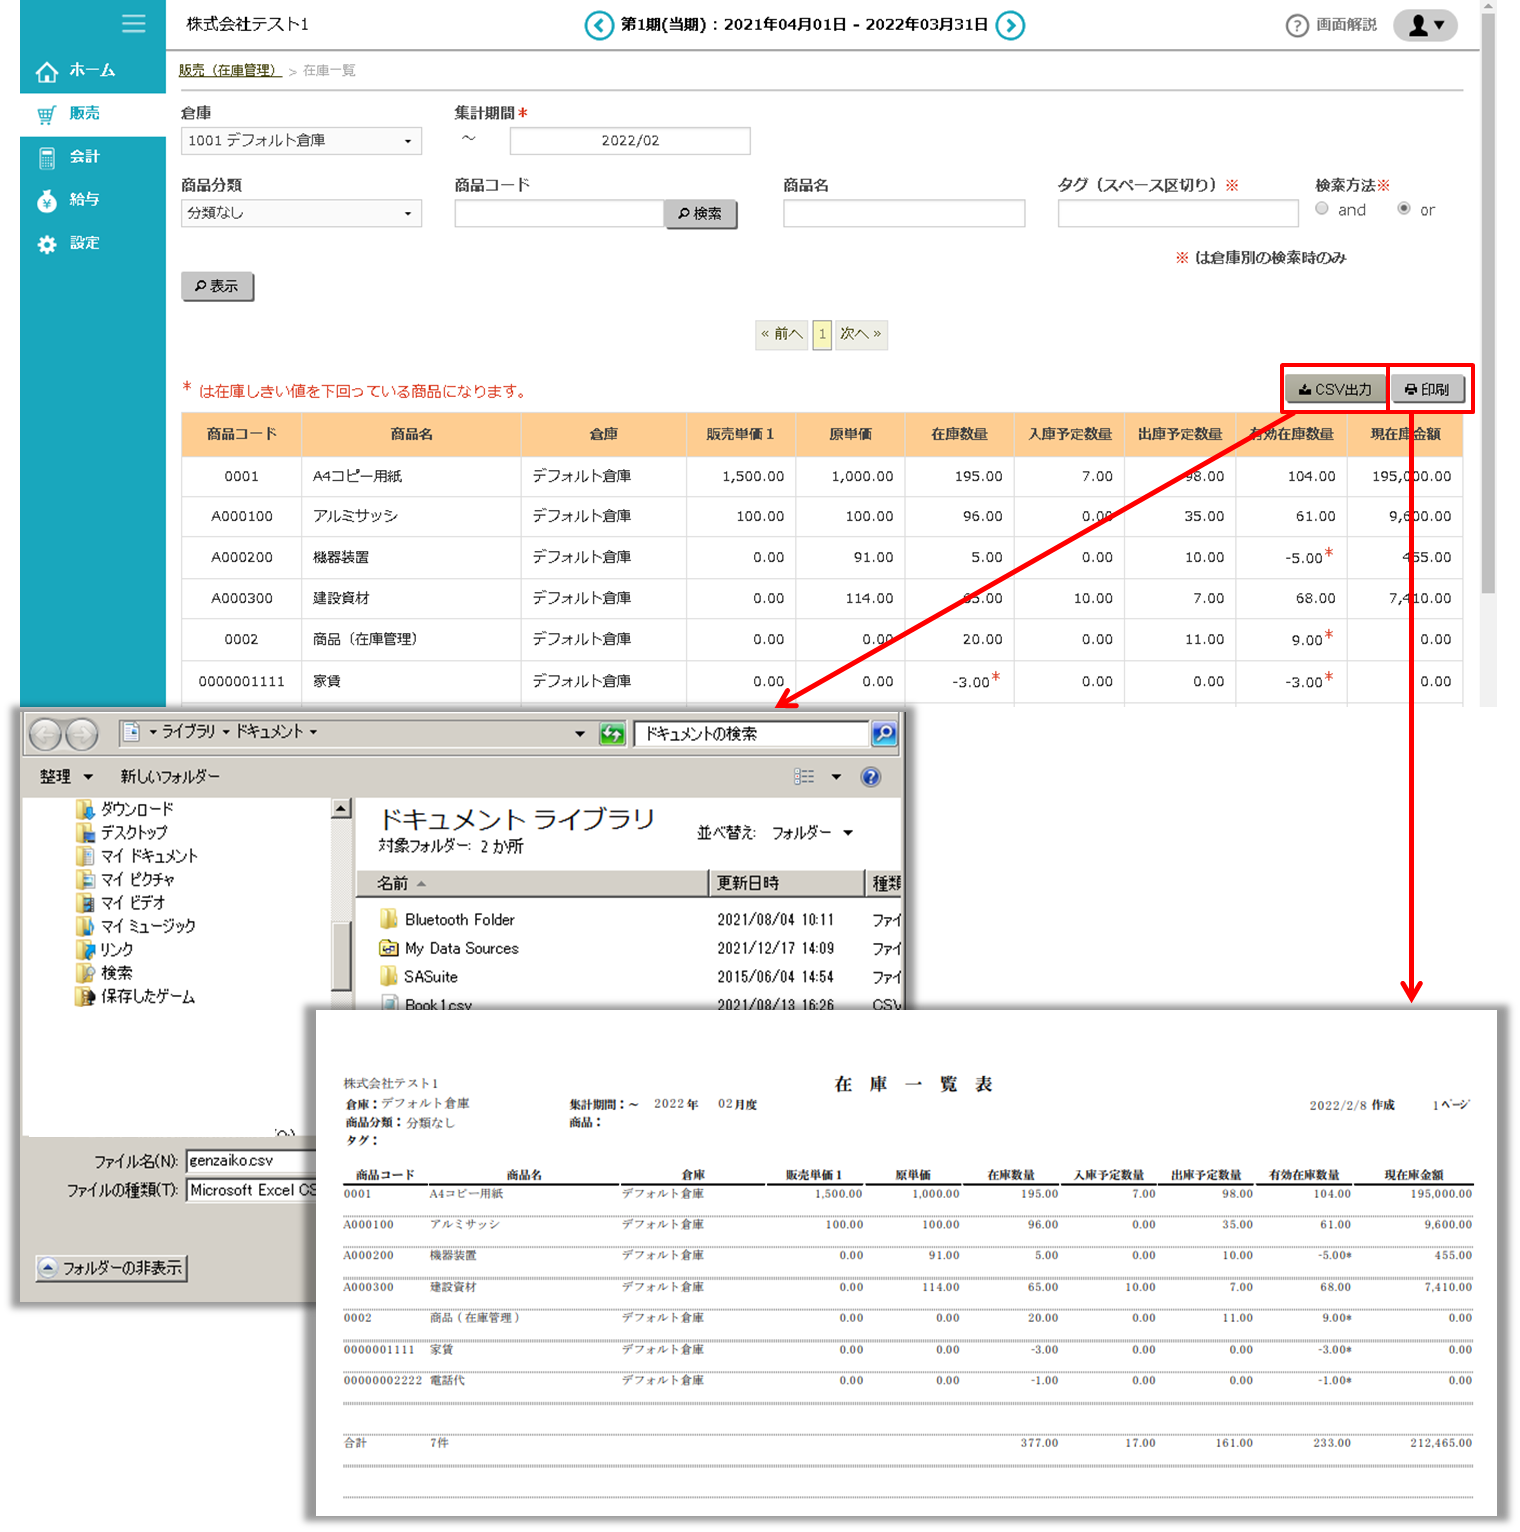Open the user account menu icon
Viewport: 1520px width, 1532px height.
1425,25
